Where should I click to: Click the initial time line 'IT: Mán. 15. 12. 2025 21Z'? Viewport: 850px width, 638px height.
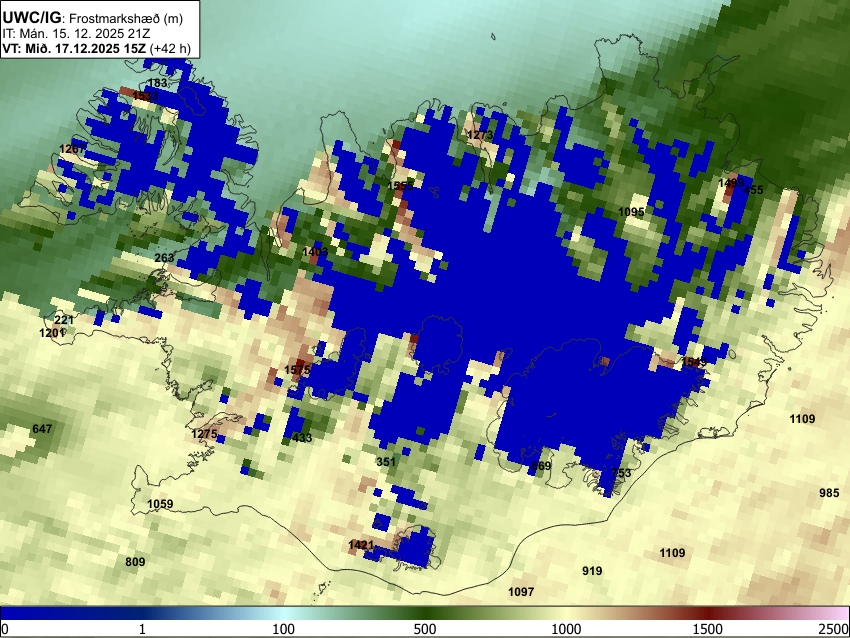click(x=76, y=34)
